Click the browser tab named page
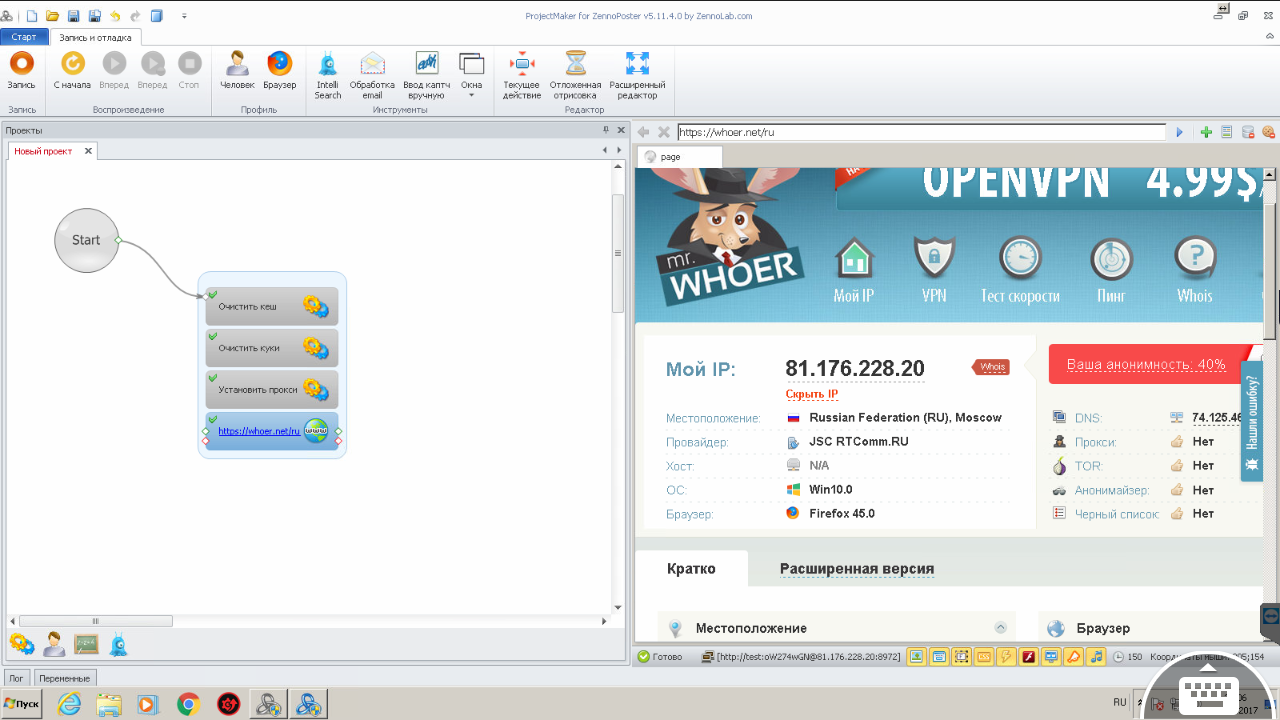This screenshot has width=1280, height=720. coord(679,157)
